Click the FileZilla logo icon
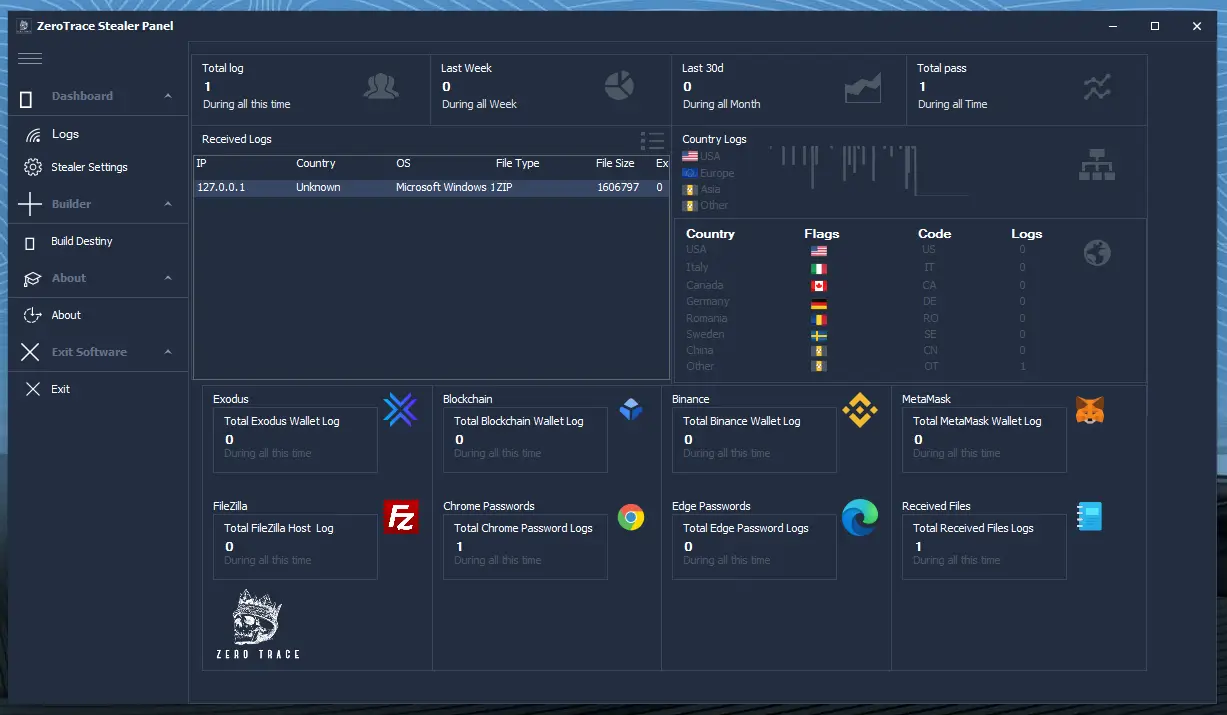Image resolution: width=1227 pixels, height=715 pixels. click(x=401, y=517)
